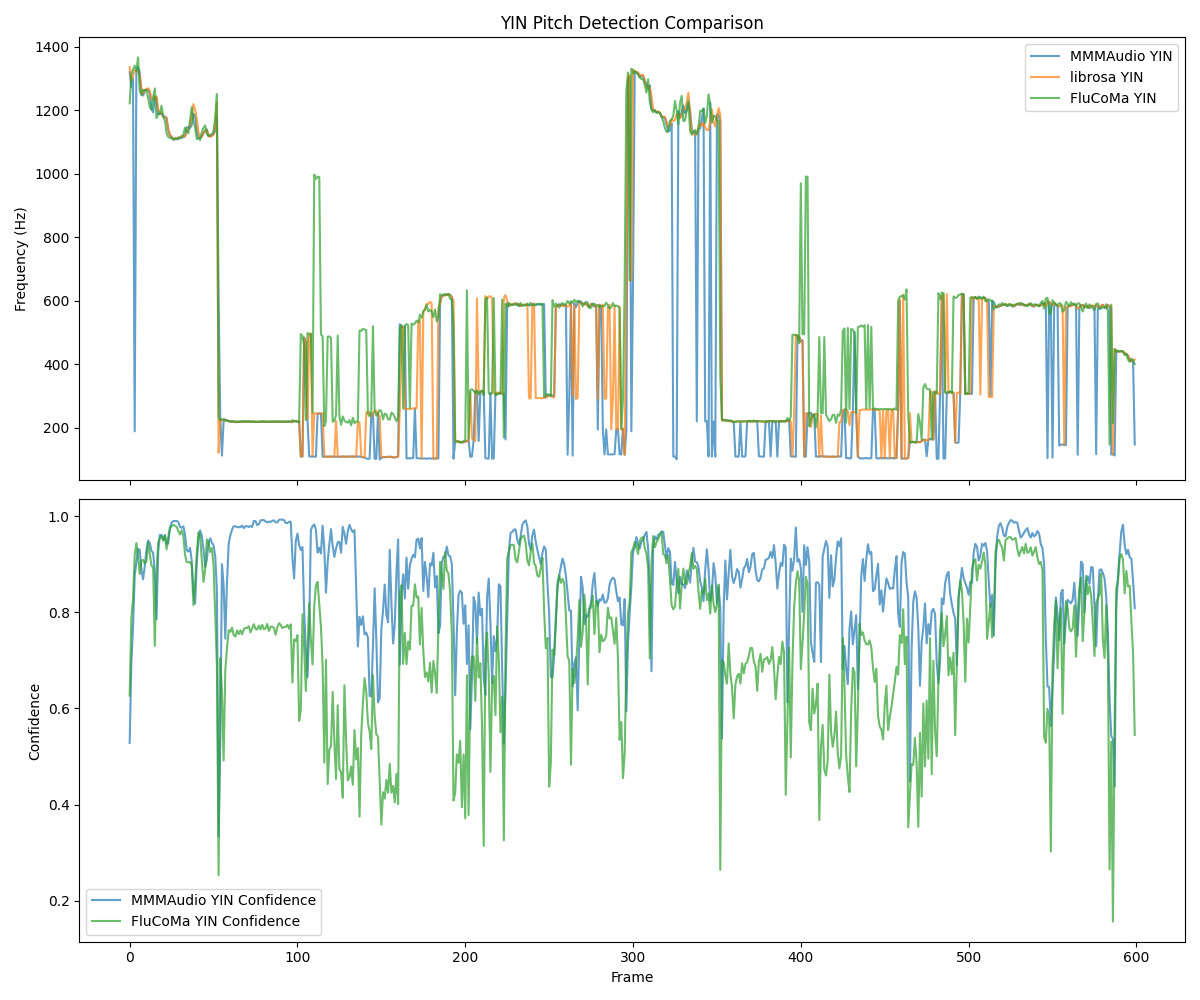Click the 600 tick on the frame axis

1137,957
